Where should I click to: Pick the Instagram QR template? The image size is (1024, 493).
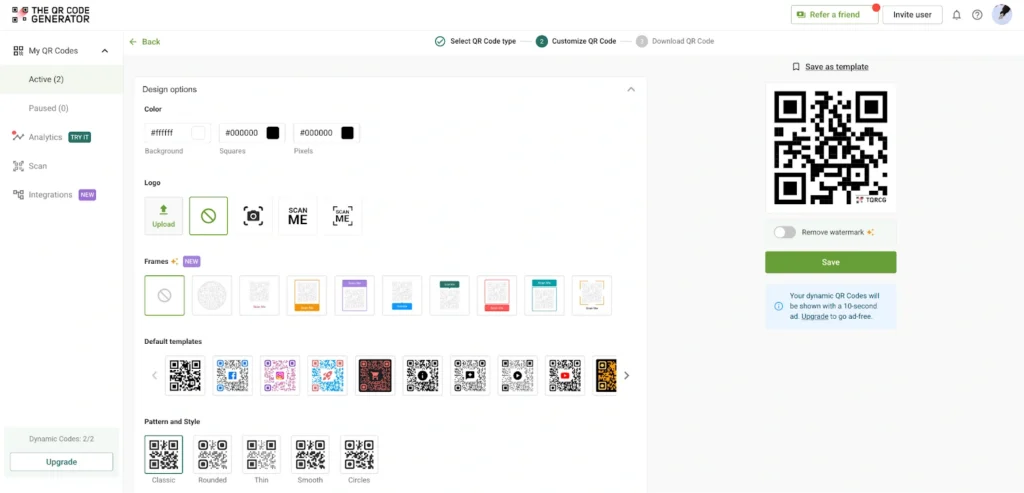(x=280, y=375)
